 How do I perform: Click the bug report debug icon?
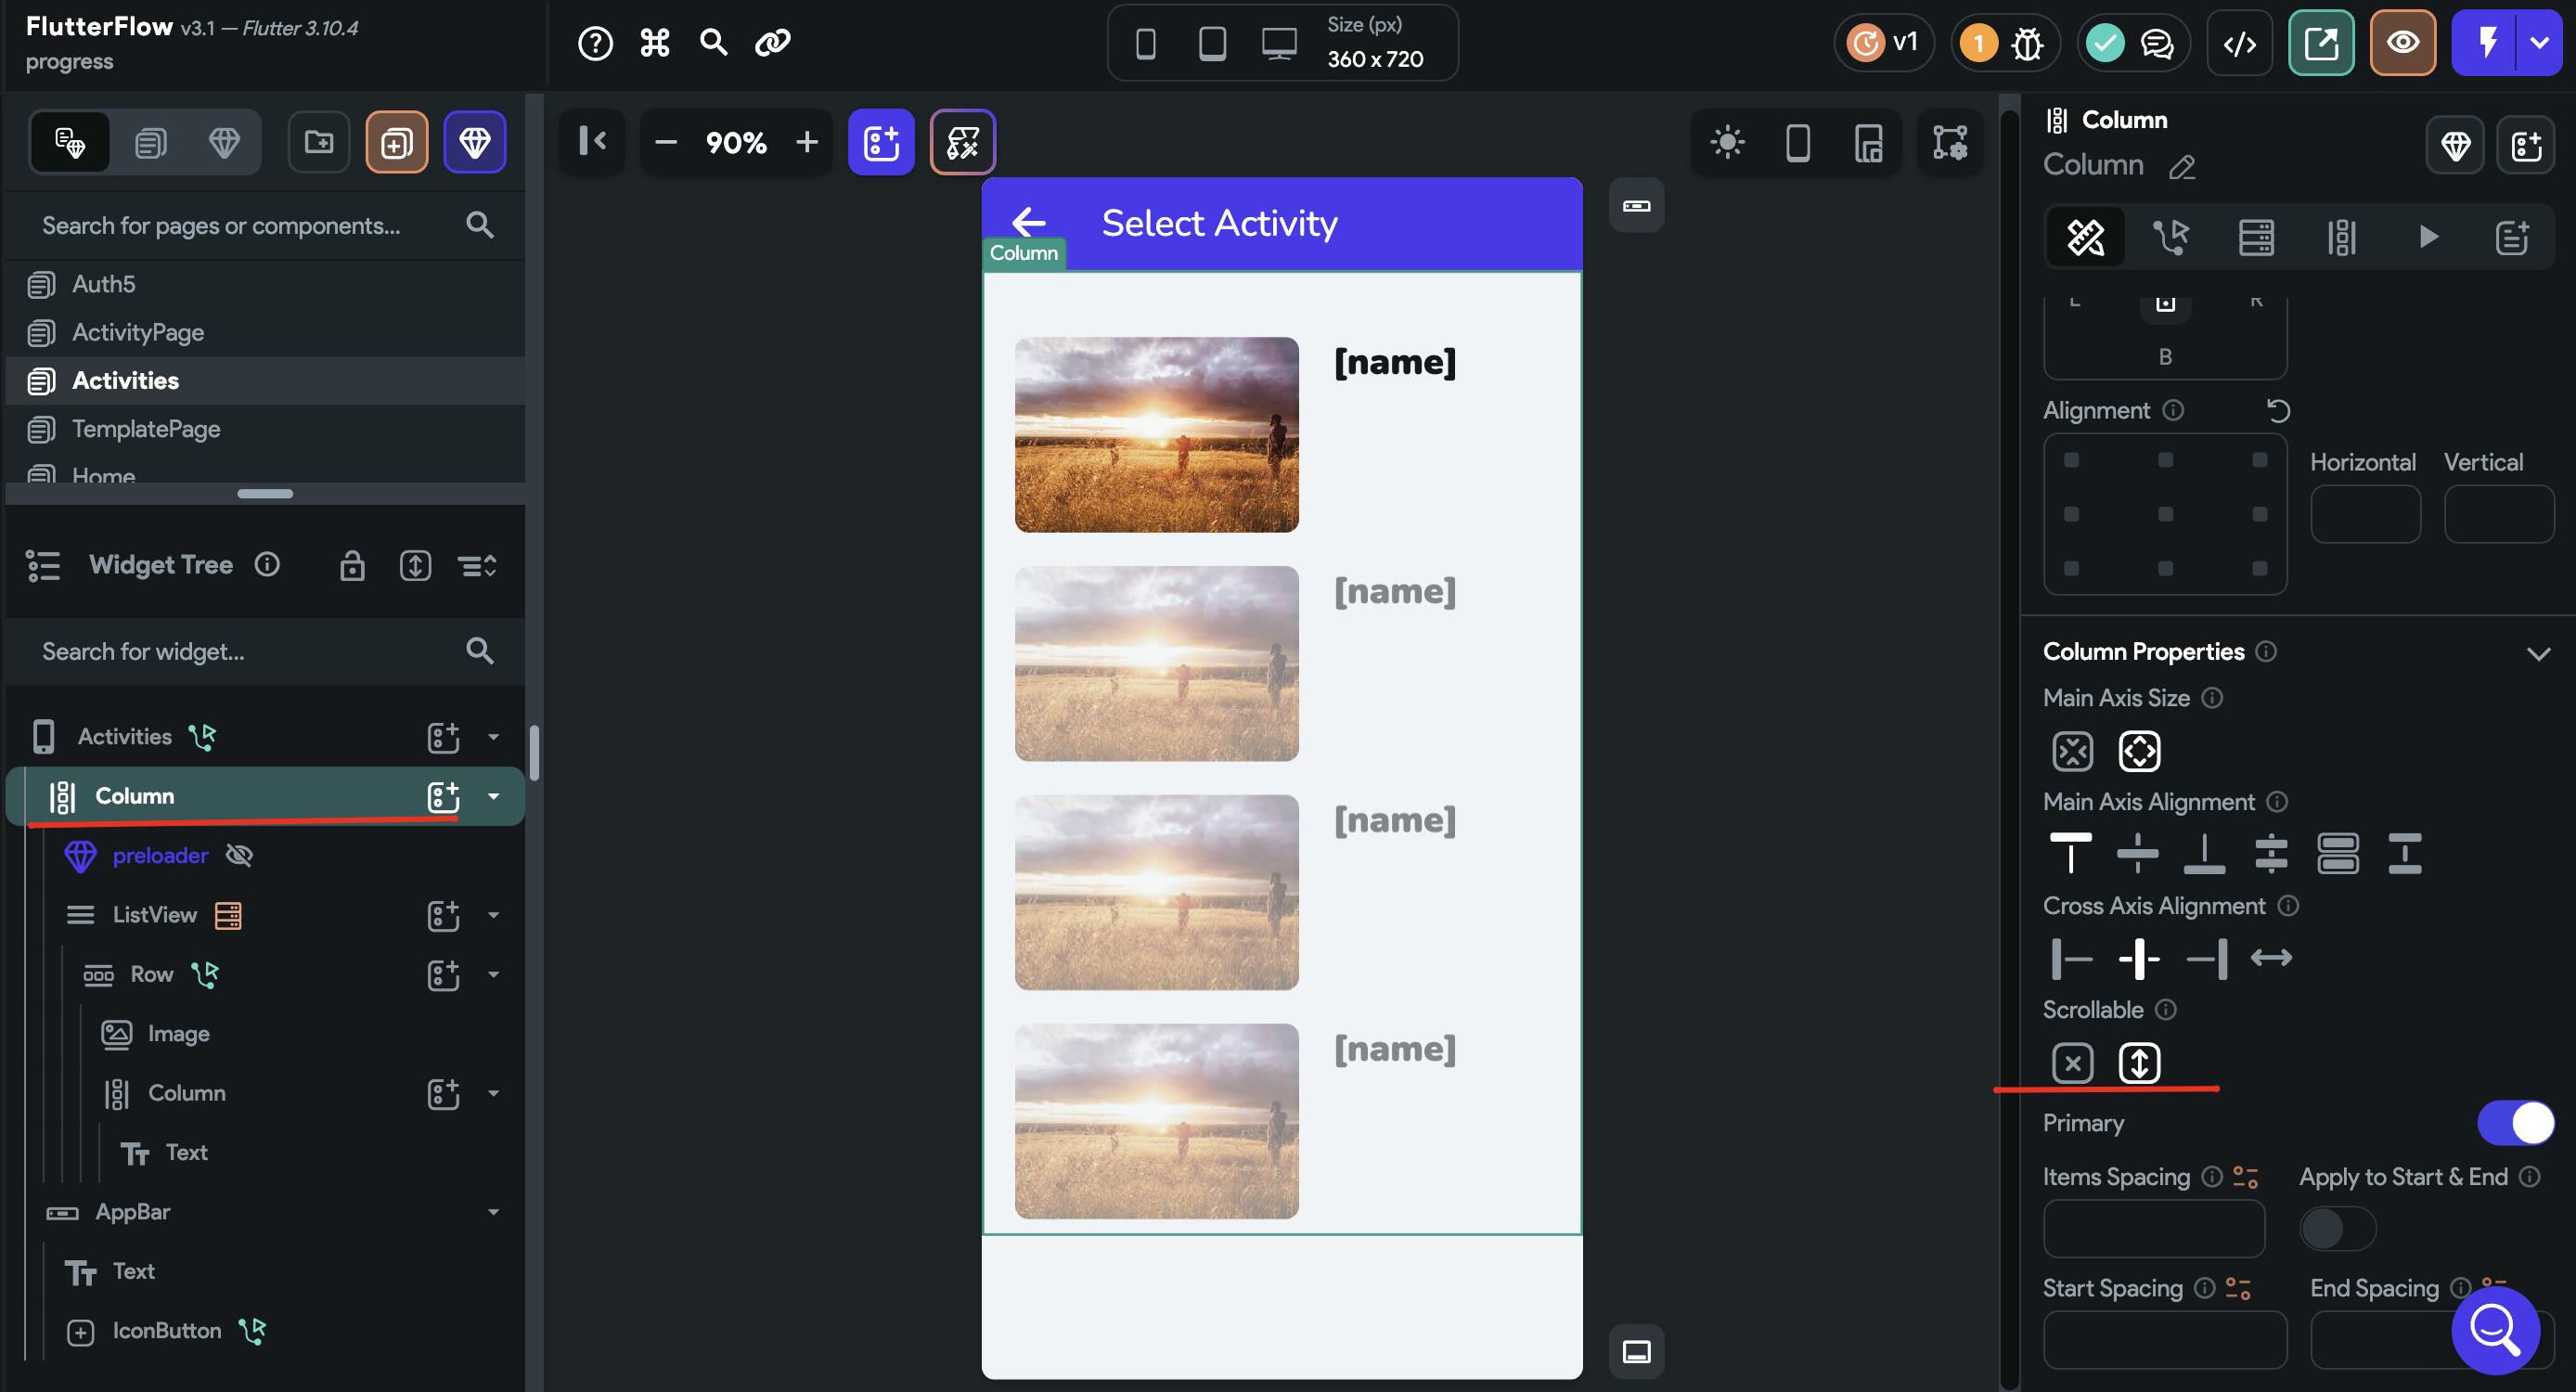pos(2027,43)
